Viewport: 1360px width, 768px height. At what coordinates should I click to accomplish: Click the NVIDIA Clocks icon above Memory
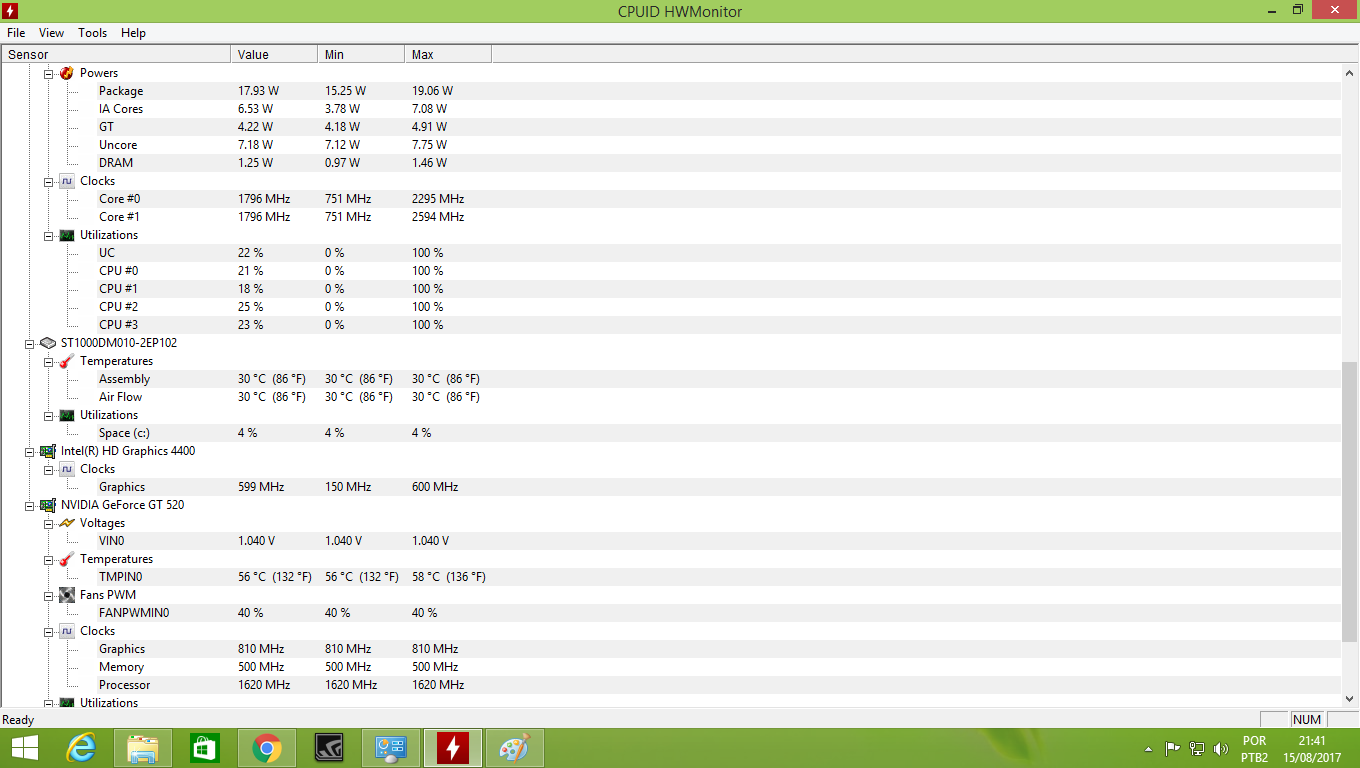pos(66,631)
